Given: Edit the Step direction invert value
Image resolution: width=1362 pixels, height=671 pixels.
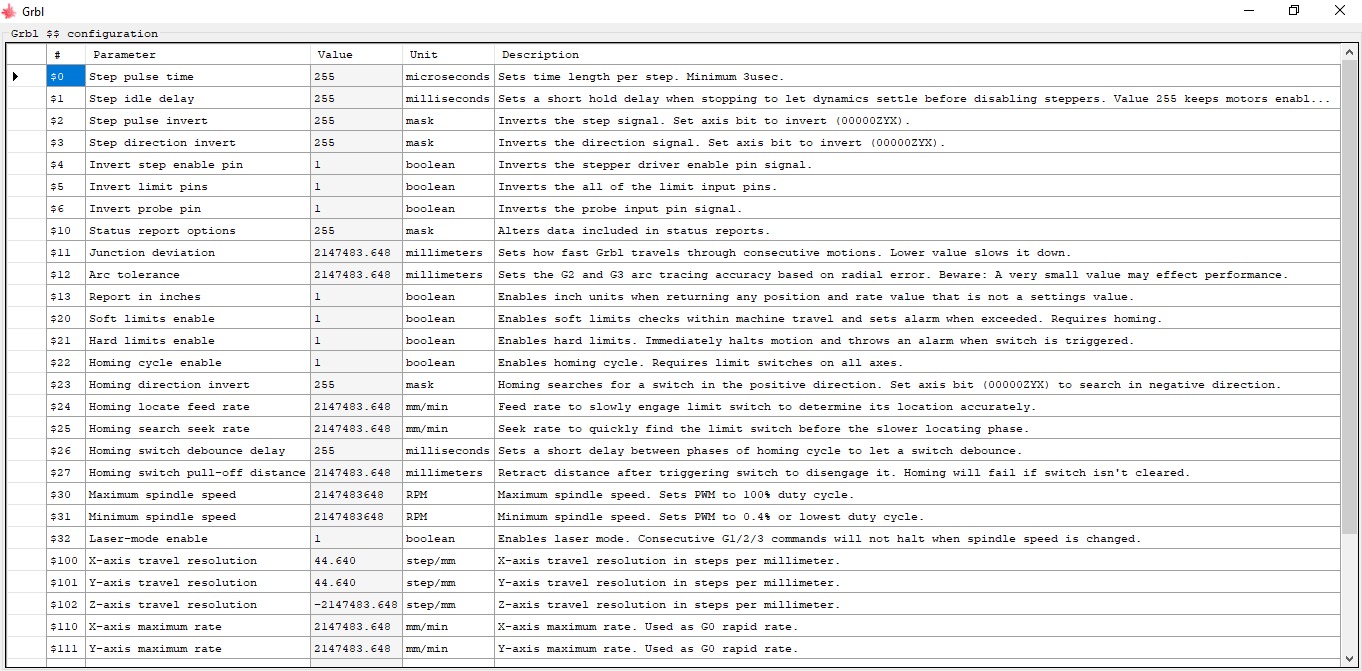Looking at the screenshot, I should tap(356, 143).
